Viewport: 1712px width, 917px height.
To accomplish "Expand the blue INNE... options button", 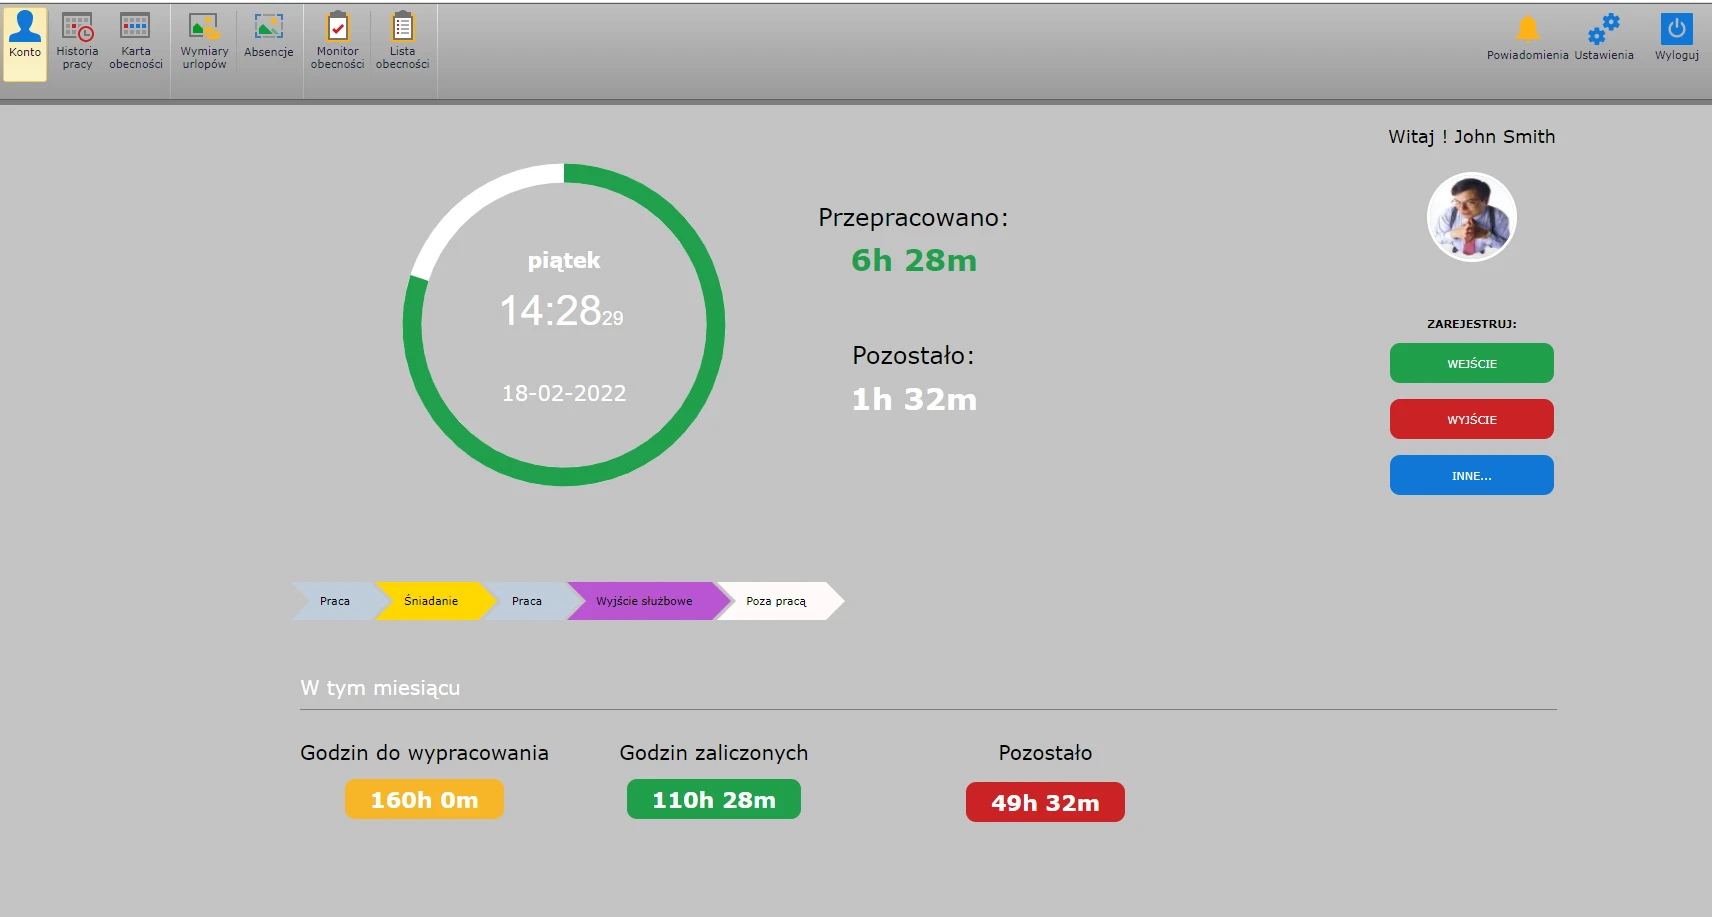I will click(1471, 475).
